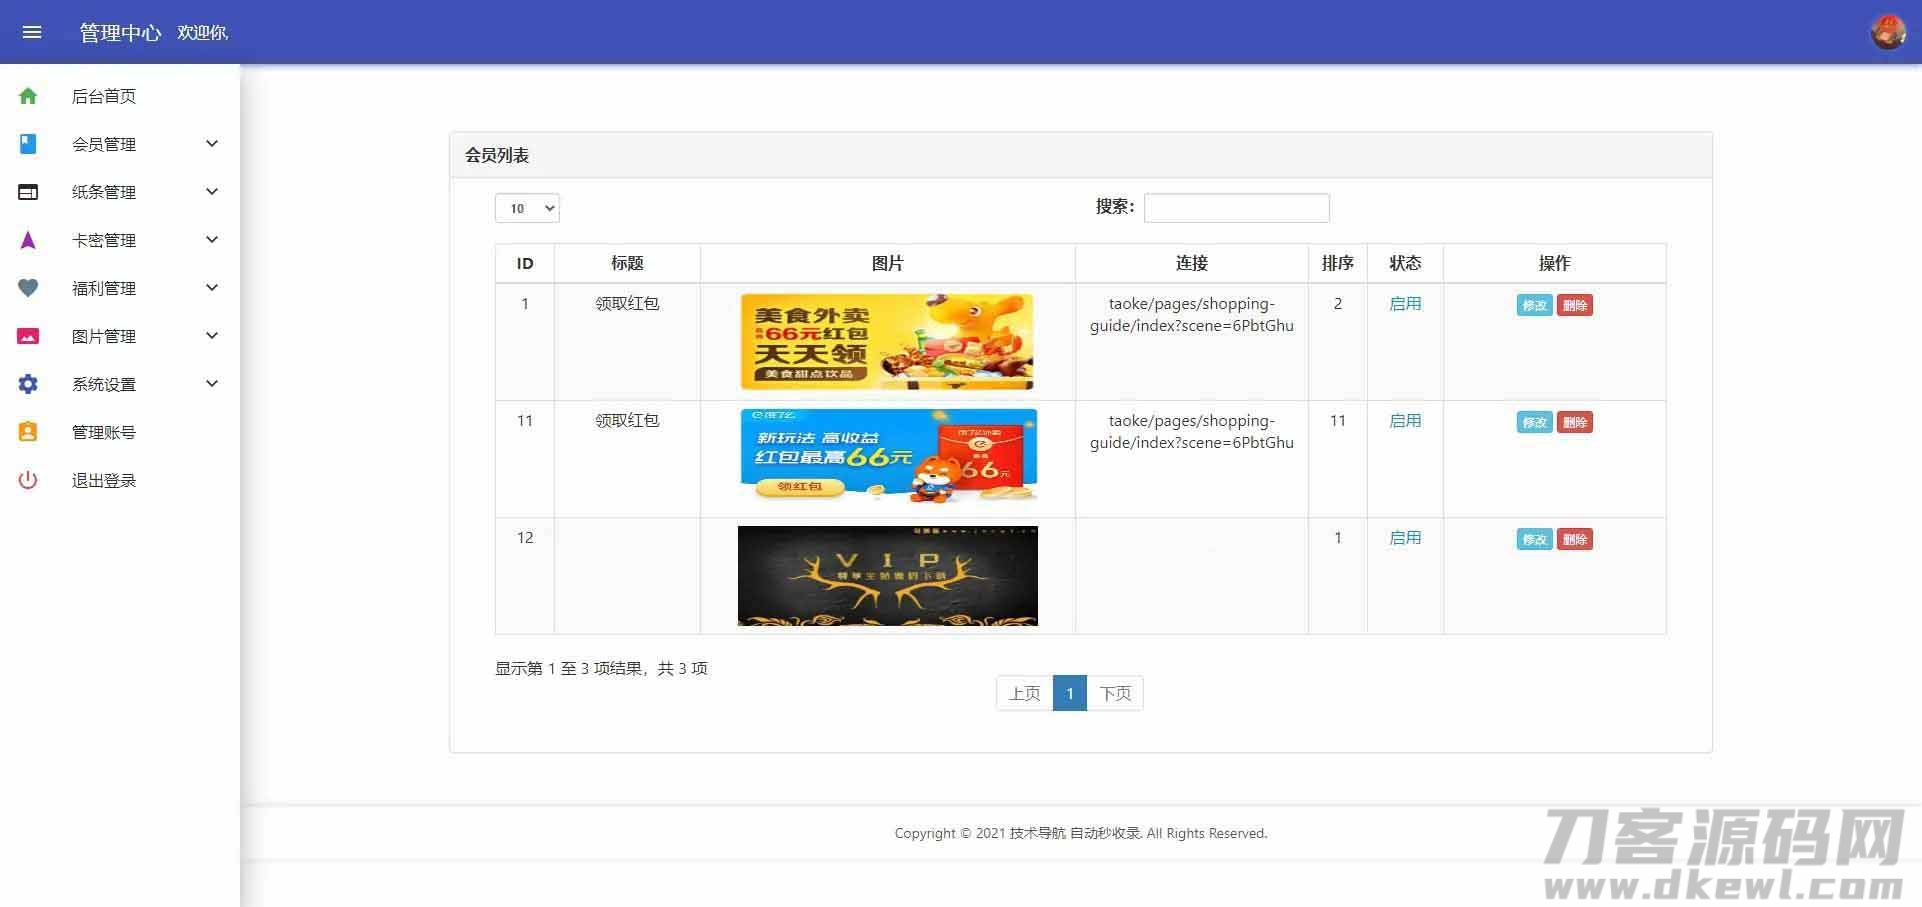Viewport: 1922px width, 907px height.
Task: Open 图片管理 via its picture icon
Action: 28,335
